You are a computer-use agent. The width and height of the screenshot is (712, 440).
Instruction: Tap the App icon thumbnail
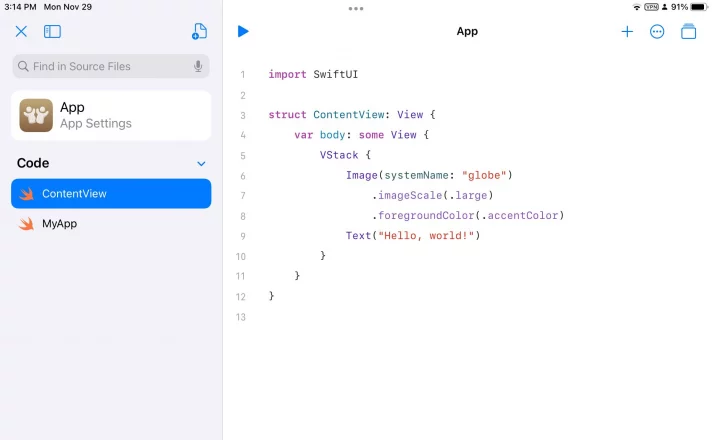tap(36, 115)
